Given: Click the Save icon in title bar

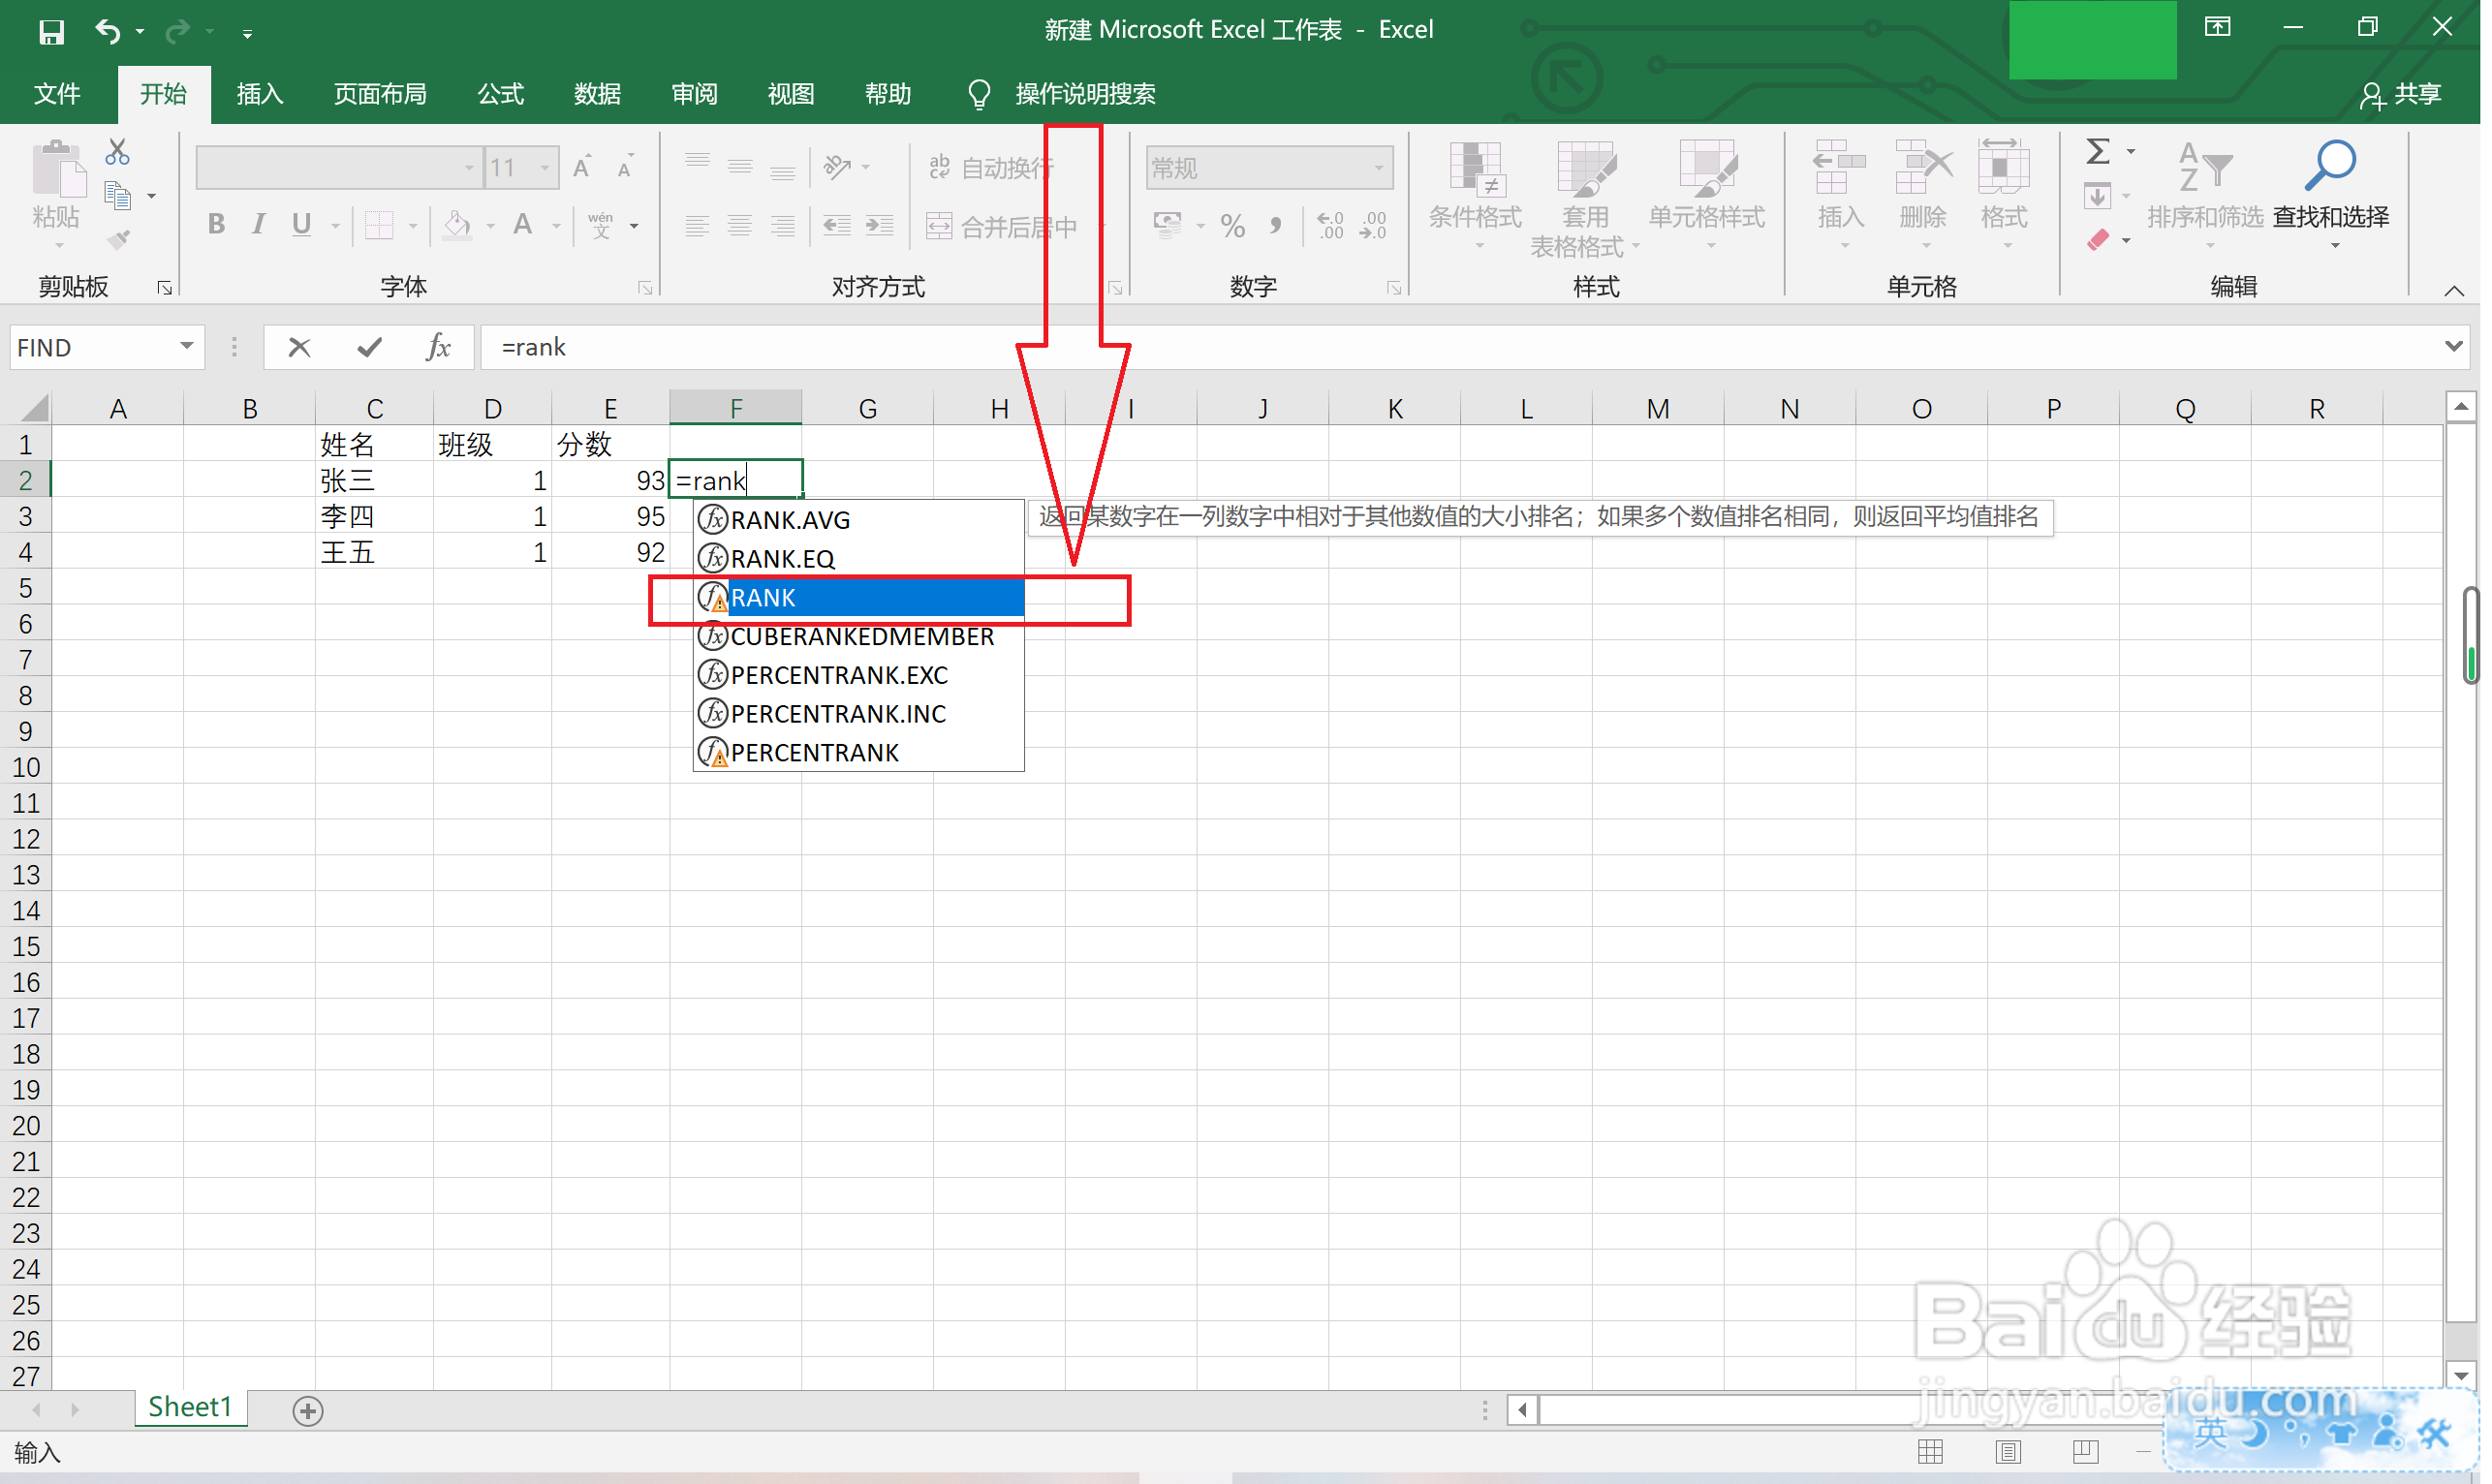Looking at the screenshot, I should (x=51, y=32).
